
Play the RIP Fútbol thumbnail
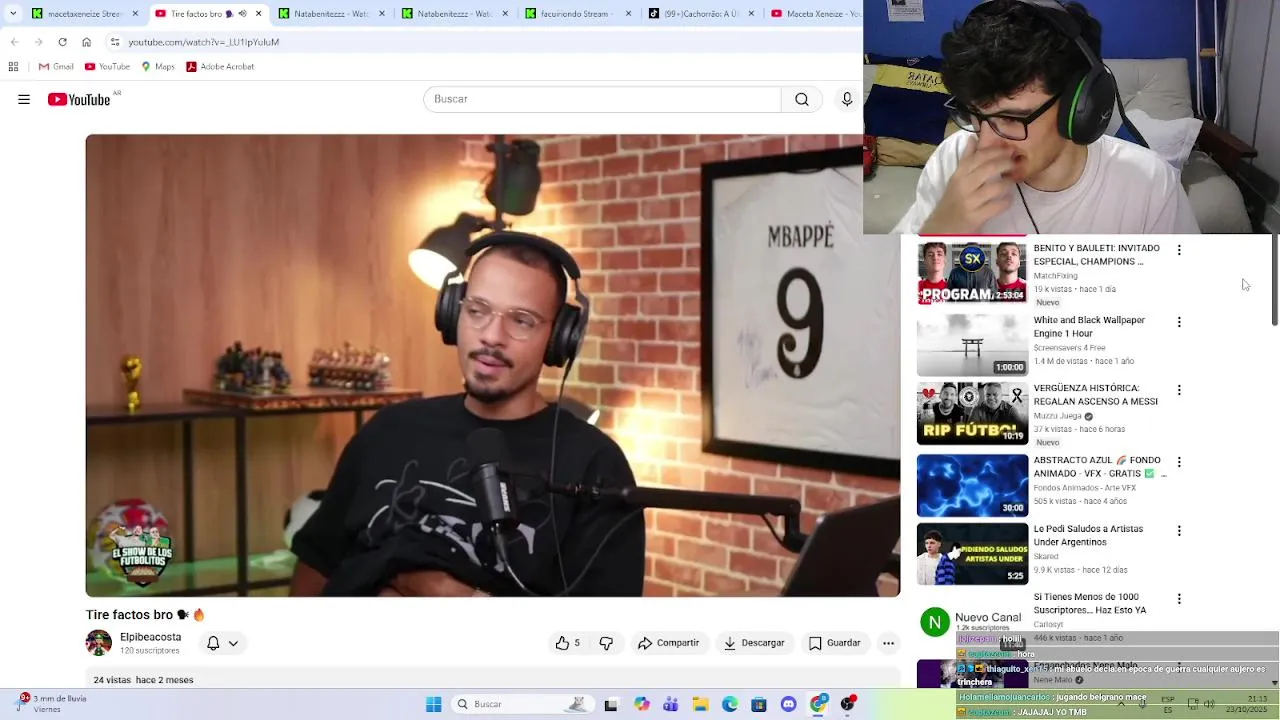(972, 414)
